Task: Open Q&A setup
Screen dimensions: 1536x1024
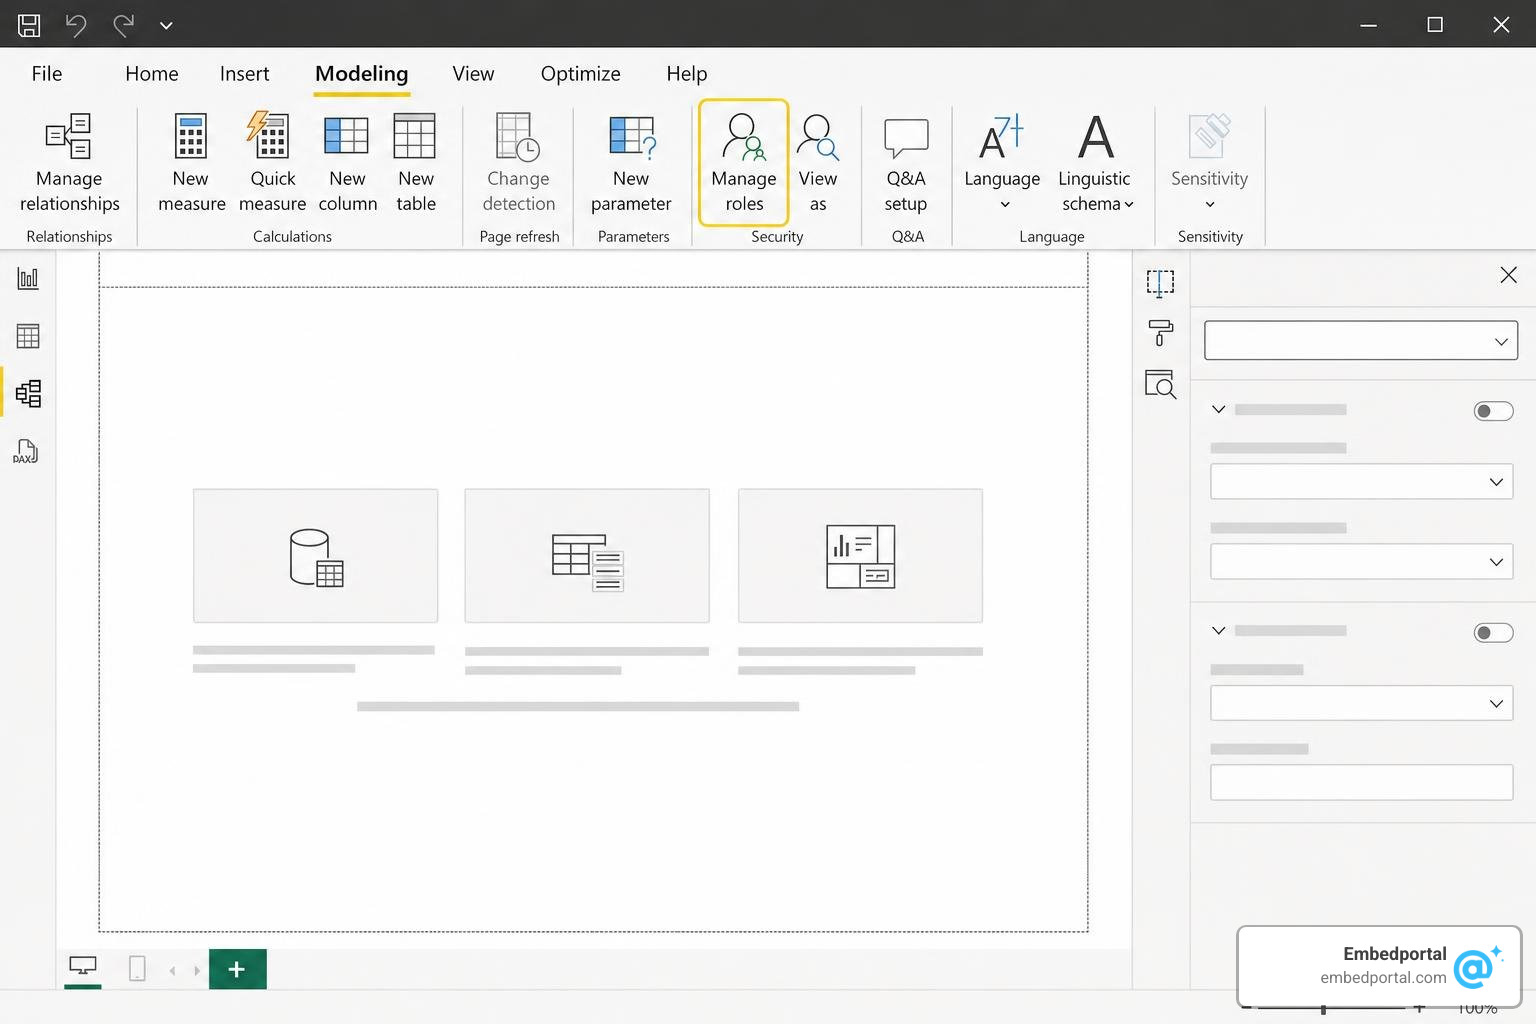Action: pos(906,163)
